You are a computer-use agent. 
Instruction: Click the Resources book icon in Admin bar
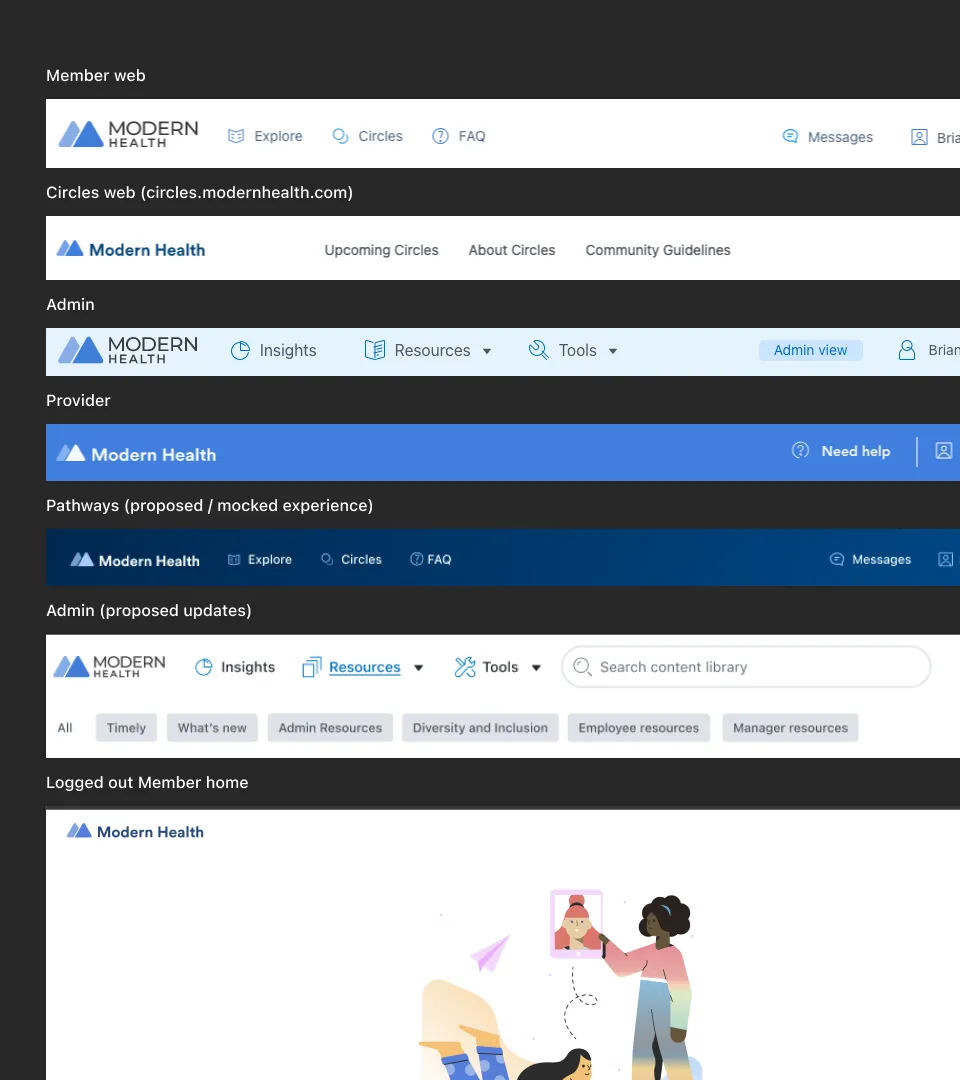coord(375,351)
